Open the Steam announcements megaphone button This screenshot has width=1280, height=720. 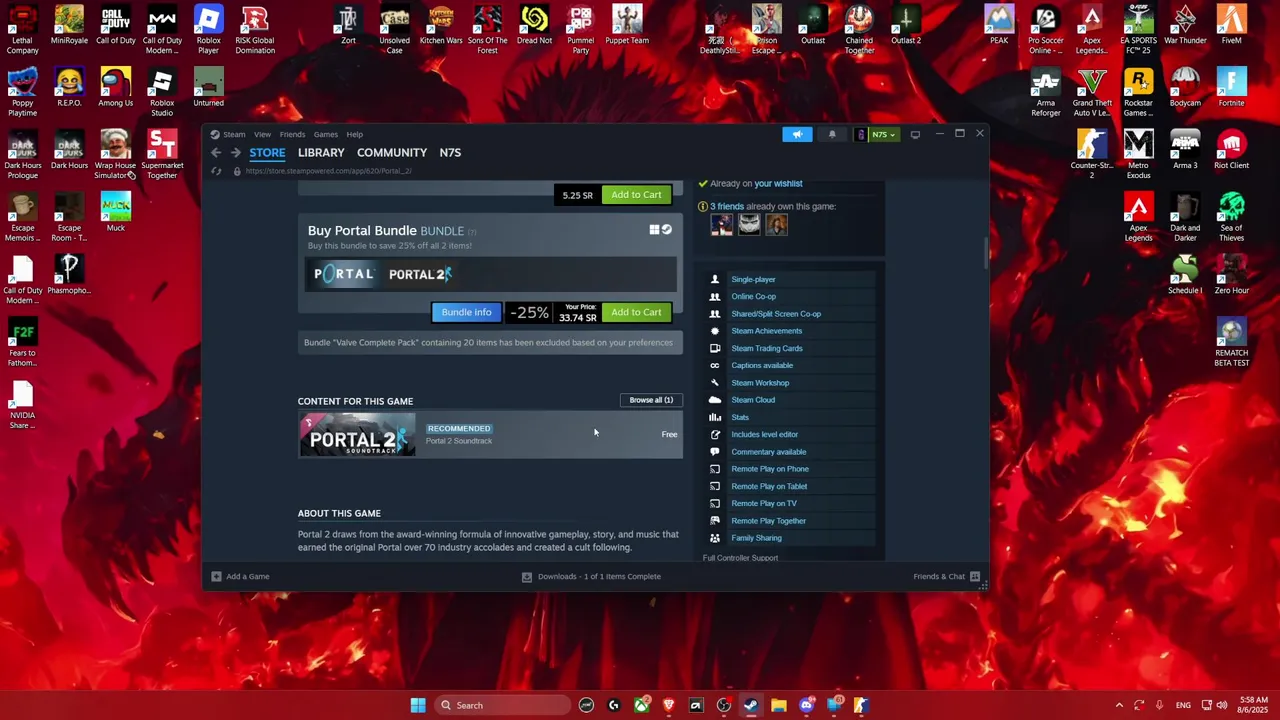[797, 134]
